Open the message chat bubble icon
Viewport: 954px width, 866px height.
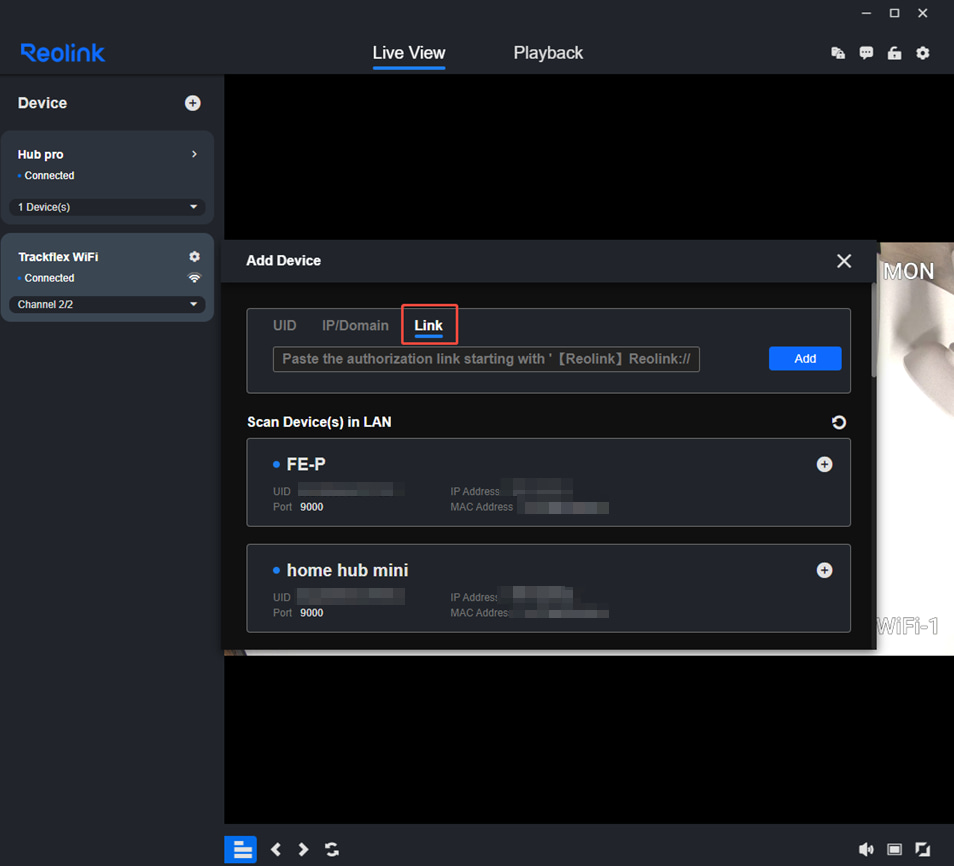coord(866,53)
